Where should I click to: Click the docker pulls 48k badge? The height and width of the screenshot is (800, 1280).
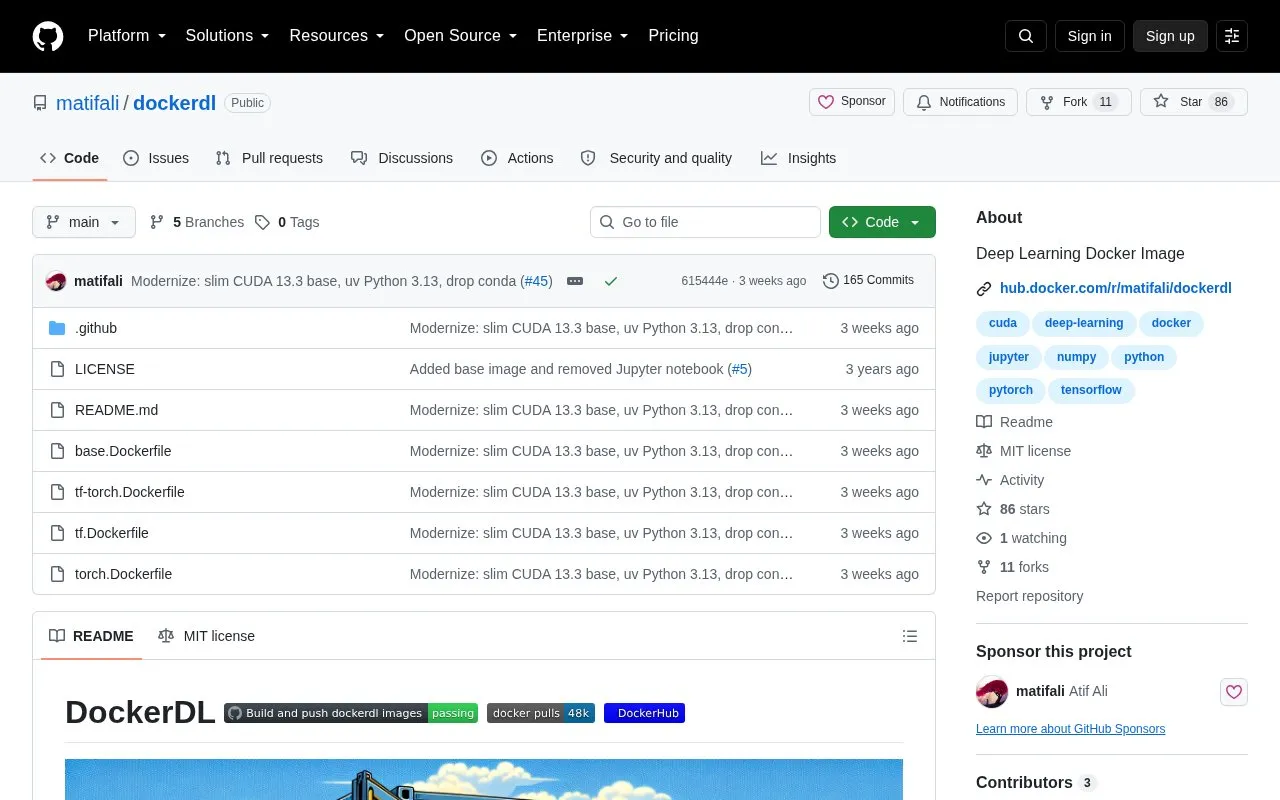(541, 713)
